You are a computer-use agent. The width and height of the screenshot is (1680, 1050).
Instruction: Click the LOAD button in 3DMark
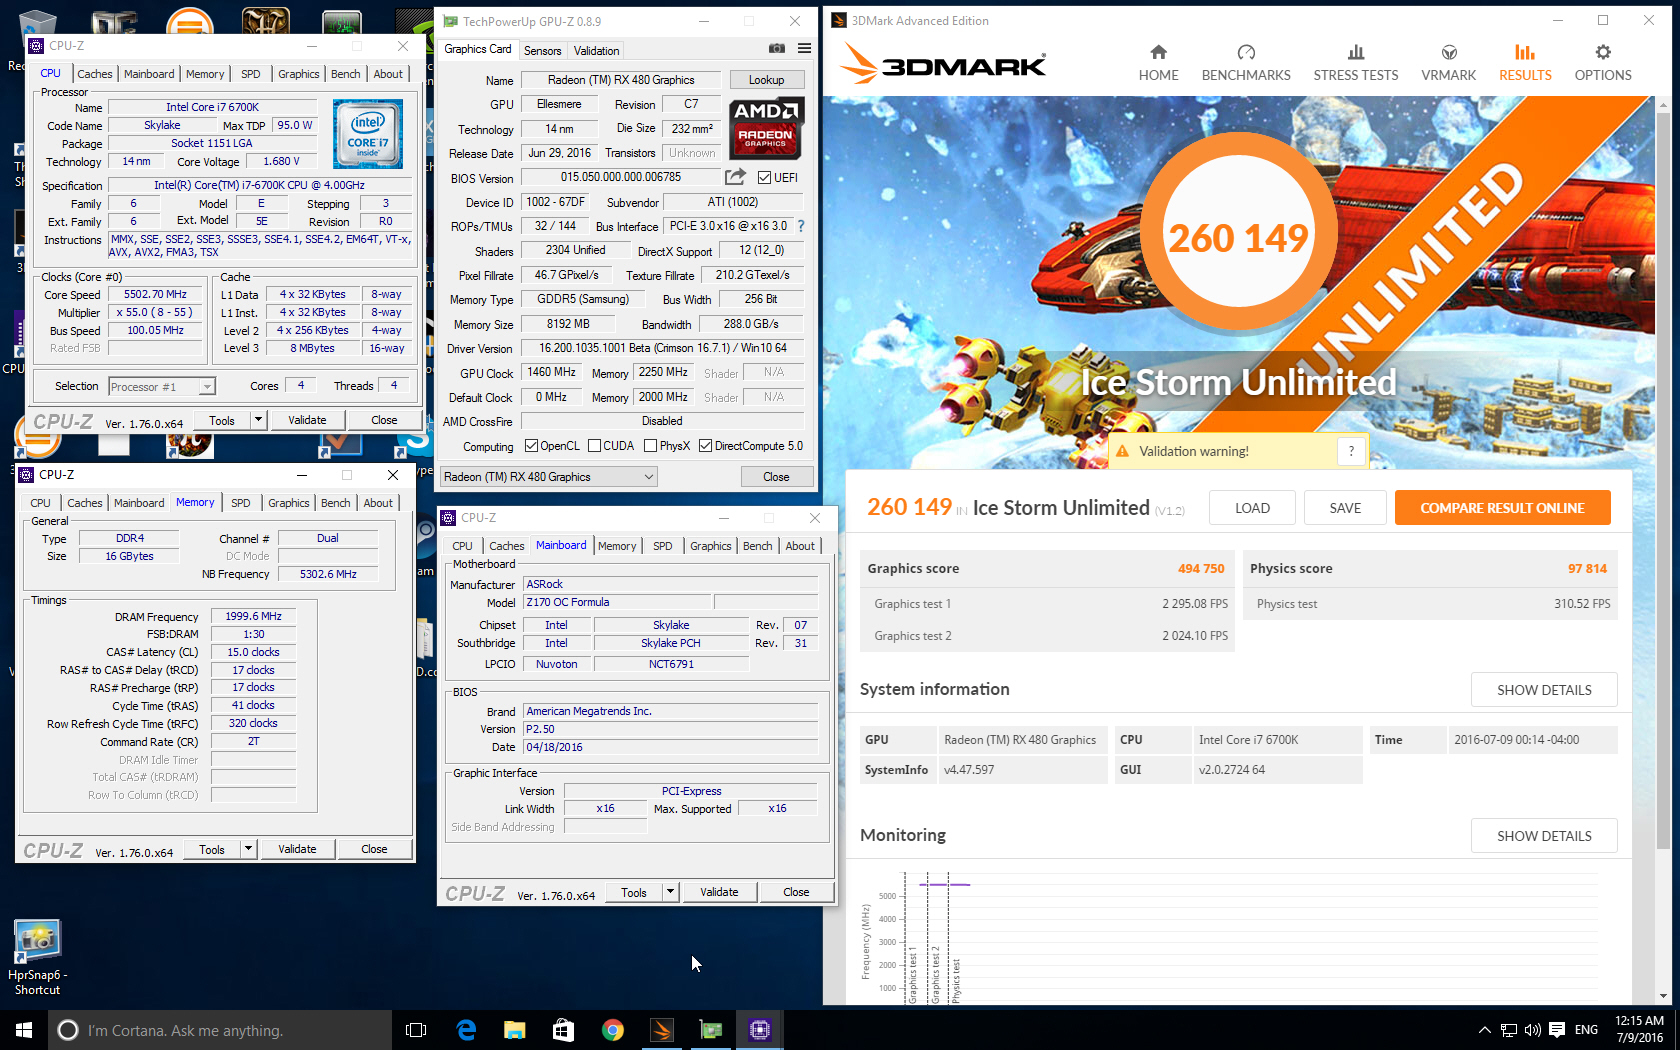(x=1252, y=508)
